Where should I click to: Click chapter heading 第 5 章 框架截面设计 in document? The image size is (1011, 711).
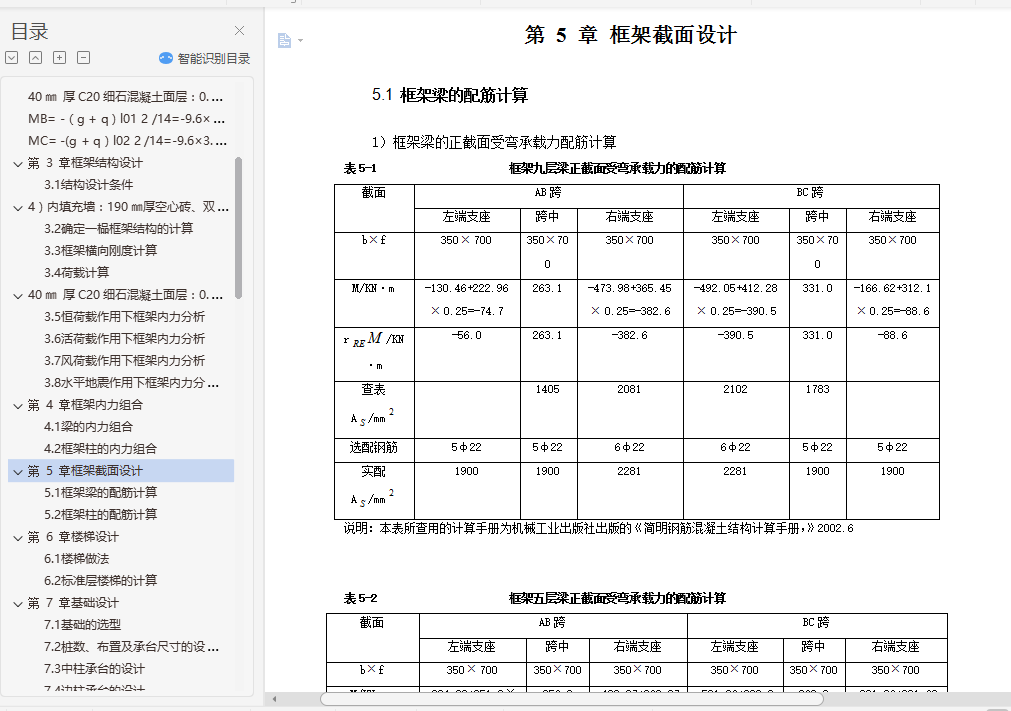click(631, 35)
